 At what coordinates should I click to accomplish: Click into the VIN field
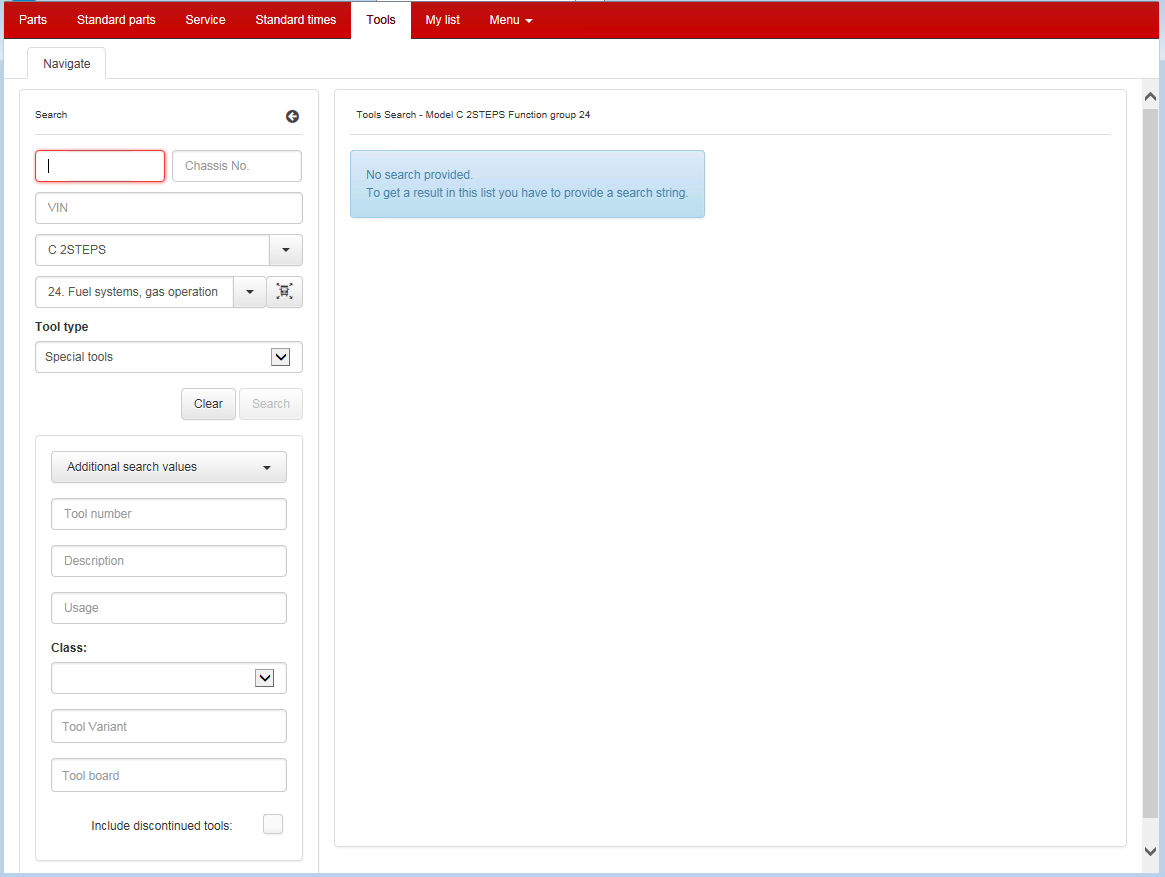pyautogui.click(x=168, y=208)
